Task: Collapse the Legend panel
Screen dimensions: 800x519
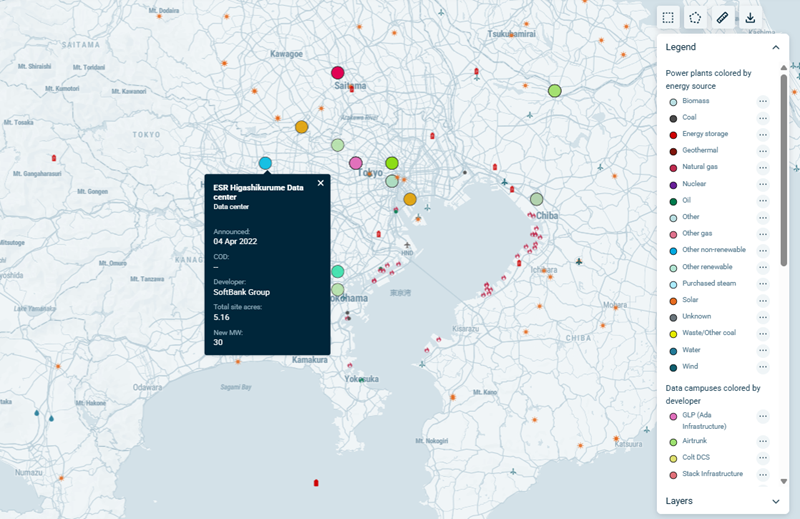Action: coord(775,47)
